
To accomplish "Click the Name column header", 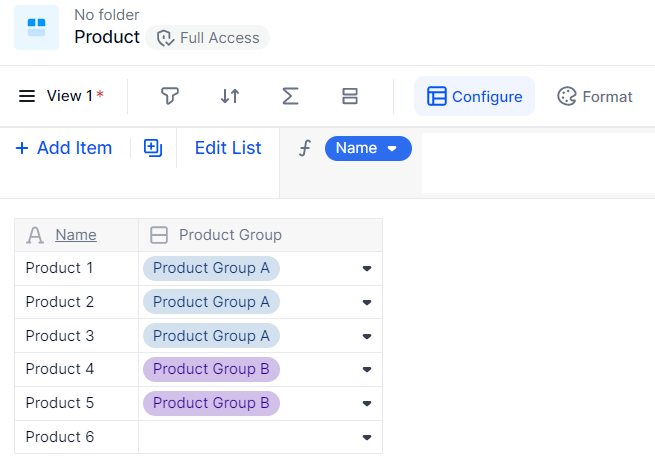I will coord(76,235).
